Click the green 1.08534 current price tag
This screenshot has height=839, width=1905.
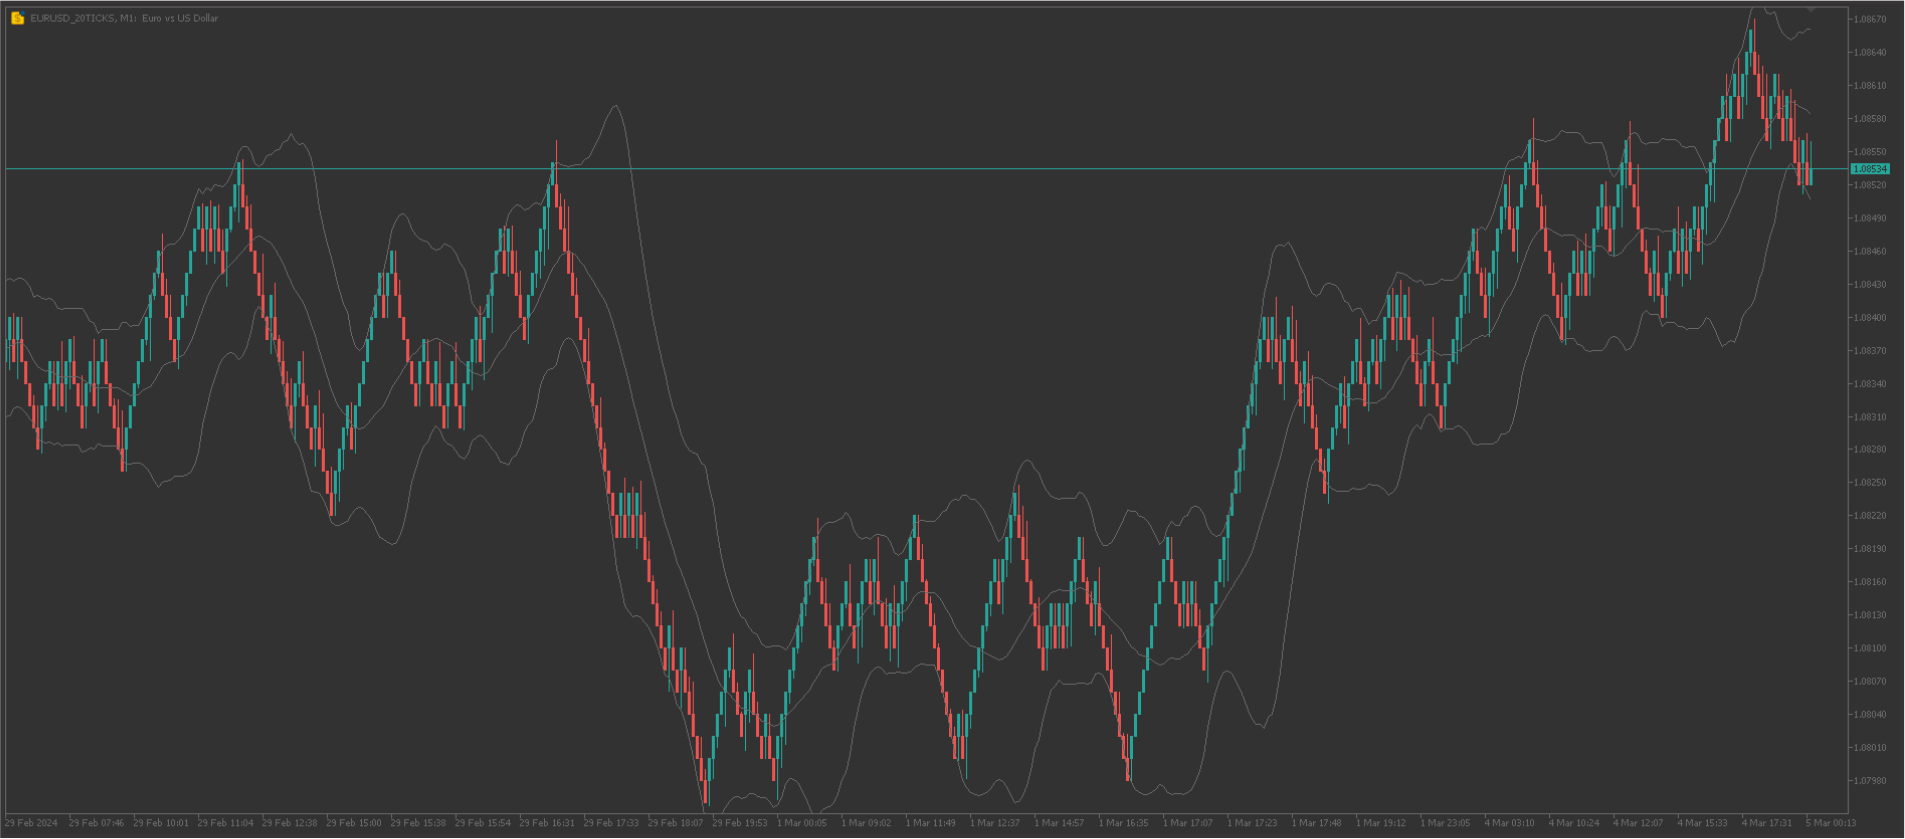pos(1869,169)
